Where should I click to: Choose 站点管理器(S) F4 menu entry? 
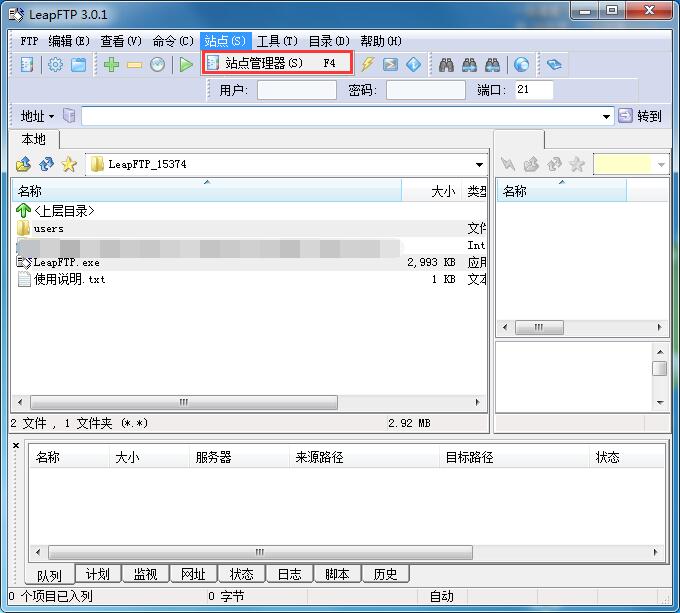pos(277,63)
